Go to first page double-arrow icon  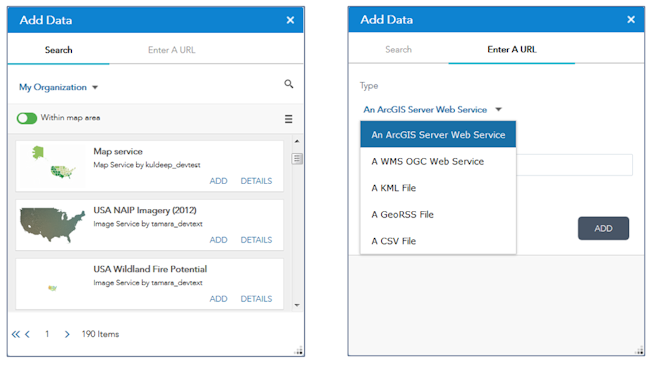coord(16,334)
